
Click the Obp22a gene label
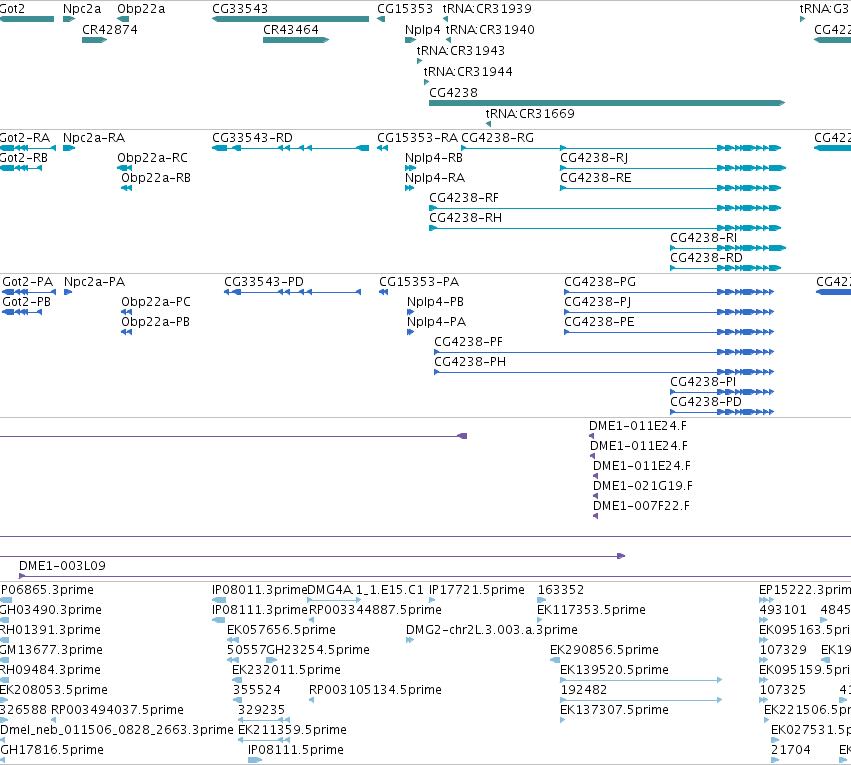141,9
